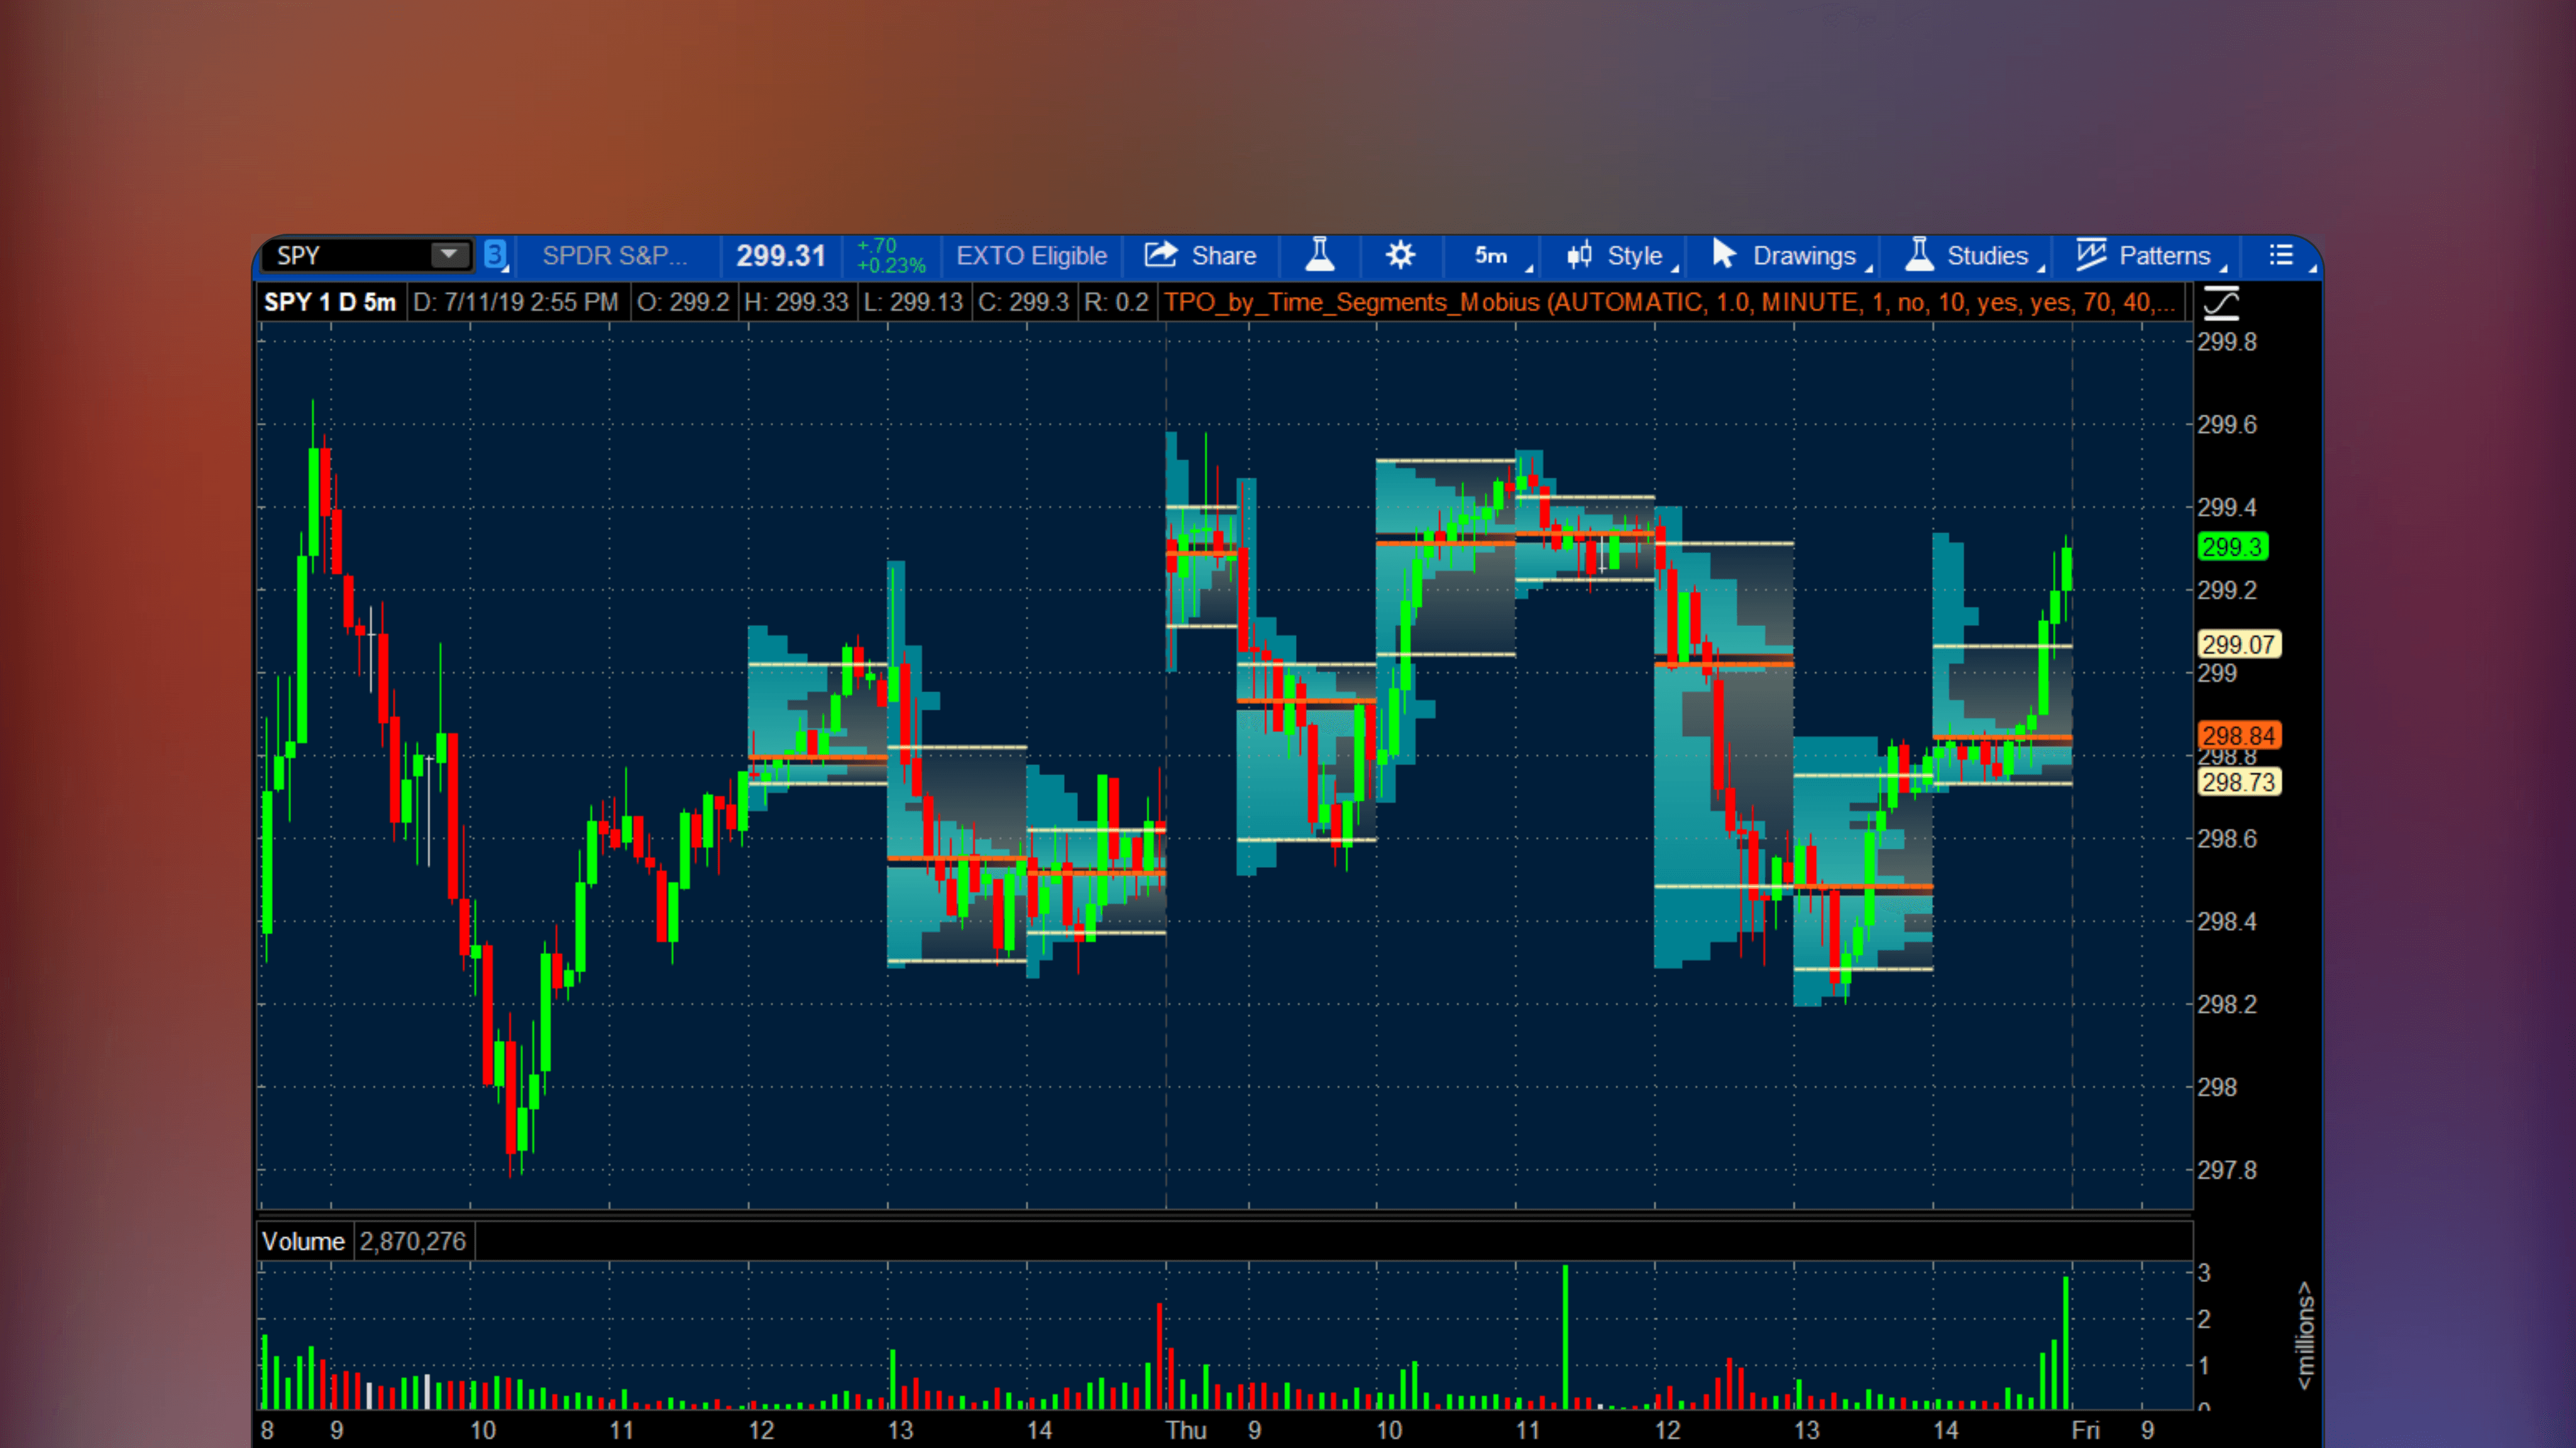Click the list menu icon at toolbar's far right
The height and width of the screenshot is (1448, 2576).
point(2282,255)
